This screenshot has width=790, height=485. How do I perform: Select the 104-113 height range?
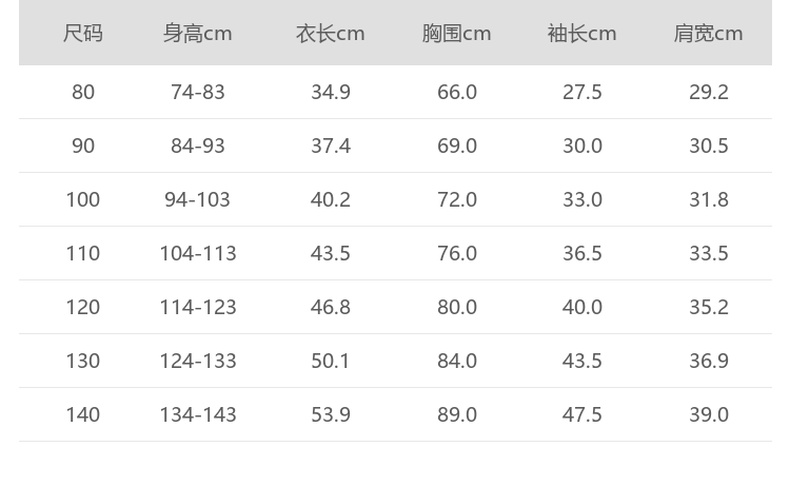(198, 254)
